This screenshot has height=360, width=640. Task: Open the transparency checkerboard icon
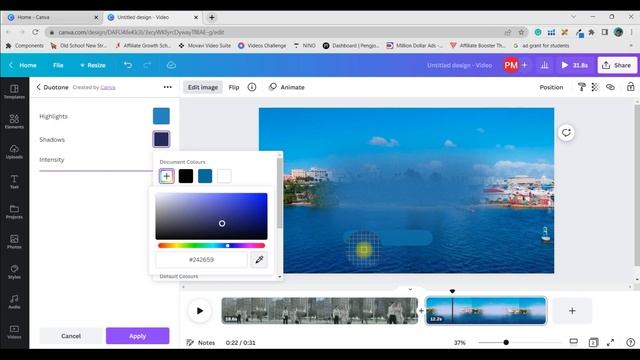point(595,87)
